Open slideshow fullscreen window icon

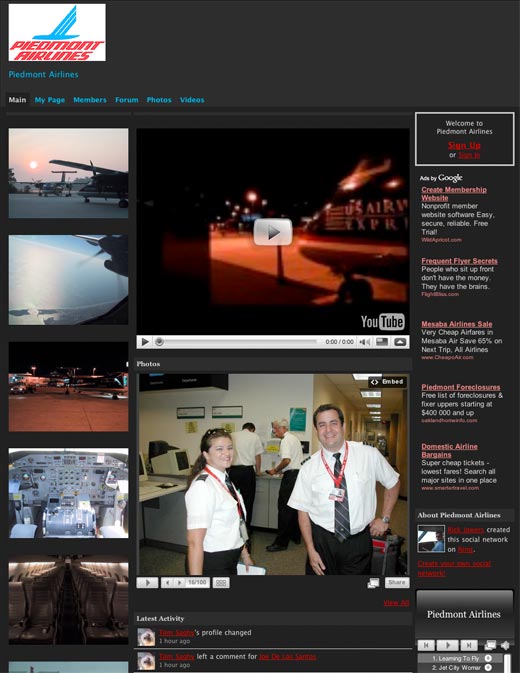click(x=373, y=582)
